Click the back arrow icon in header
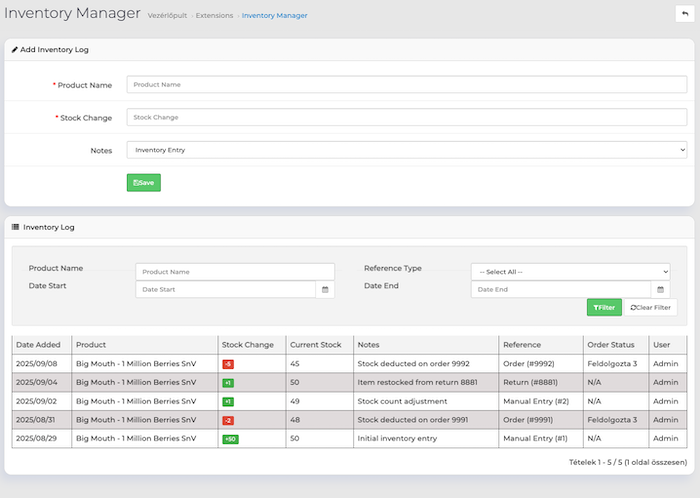The width and height of the screenshot is (700, 498). click(x=683, y=13)
